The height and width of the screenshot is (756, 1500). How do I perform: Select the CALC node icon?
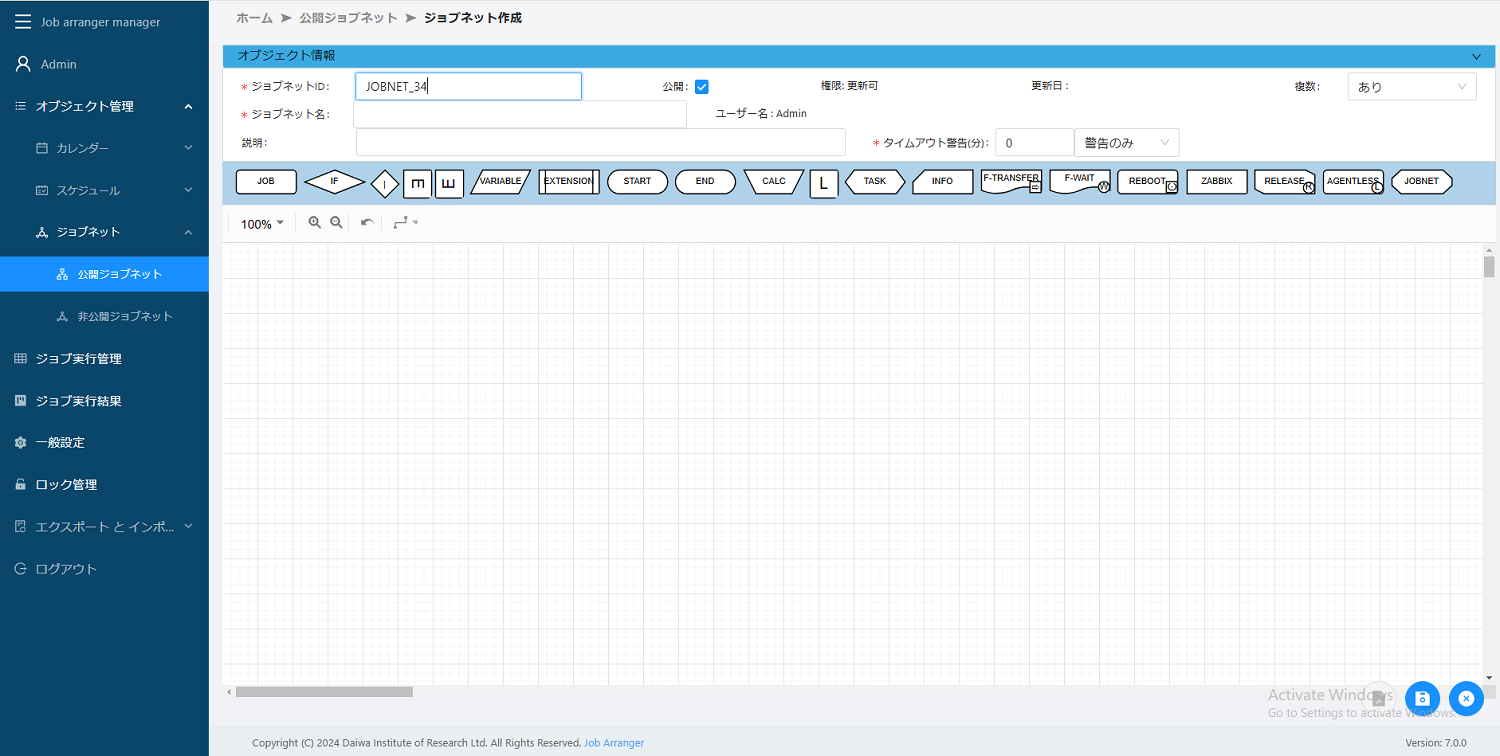coord(772,181)
